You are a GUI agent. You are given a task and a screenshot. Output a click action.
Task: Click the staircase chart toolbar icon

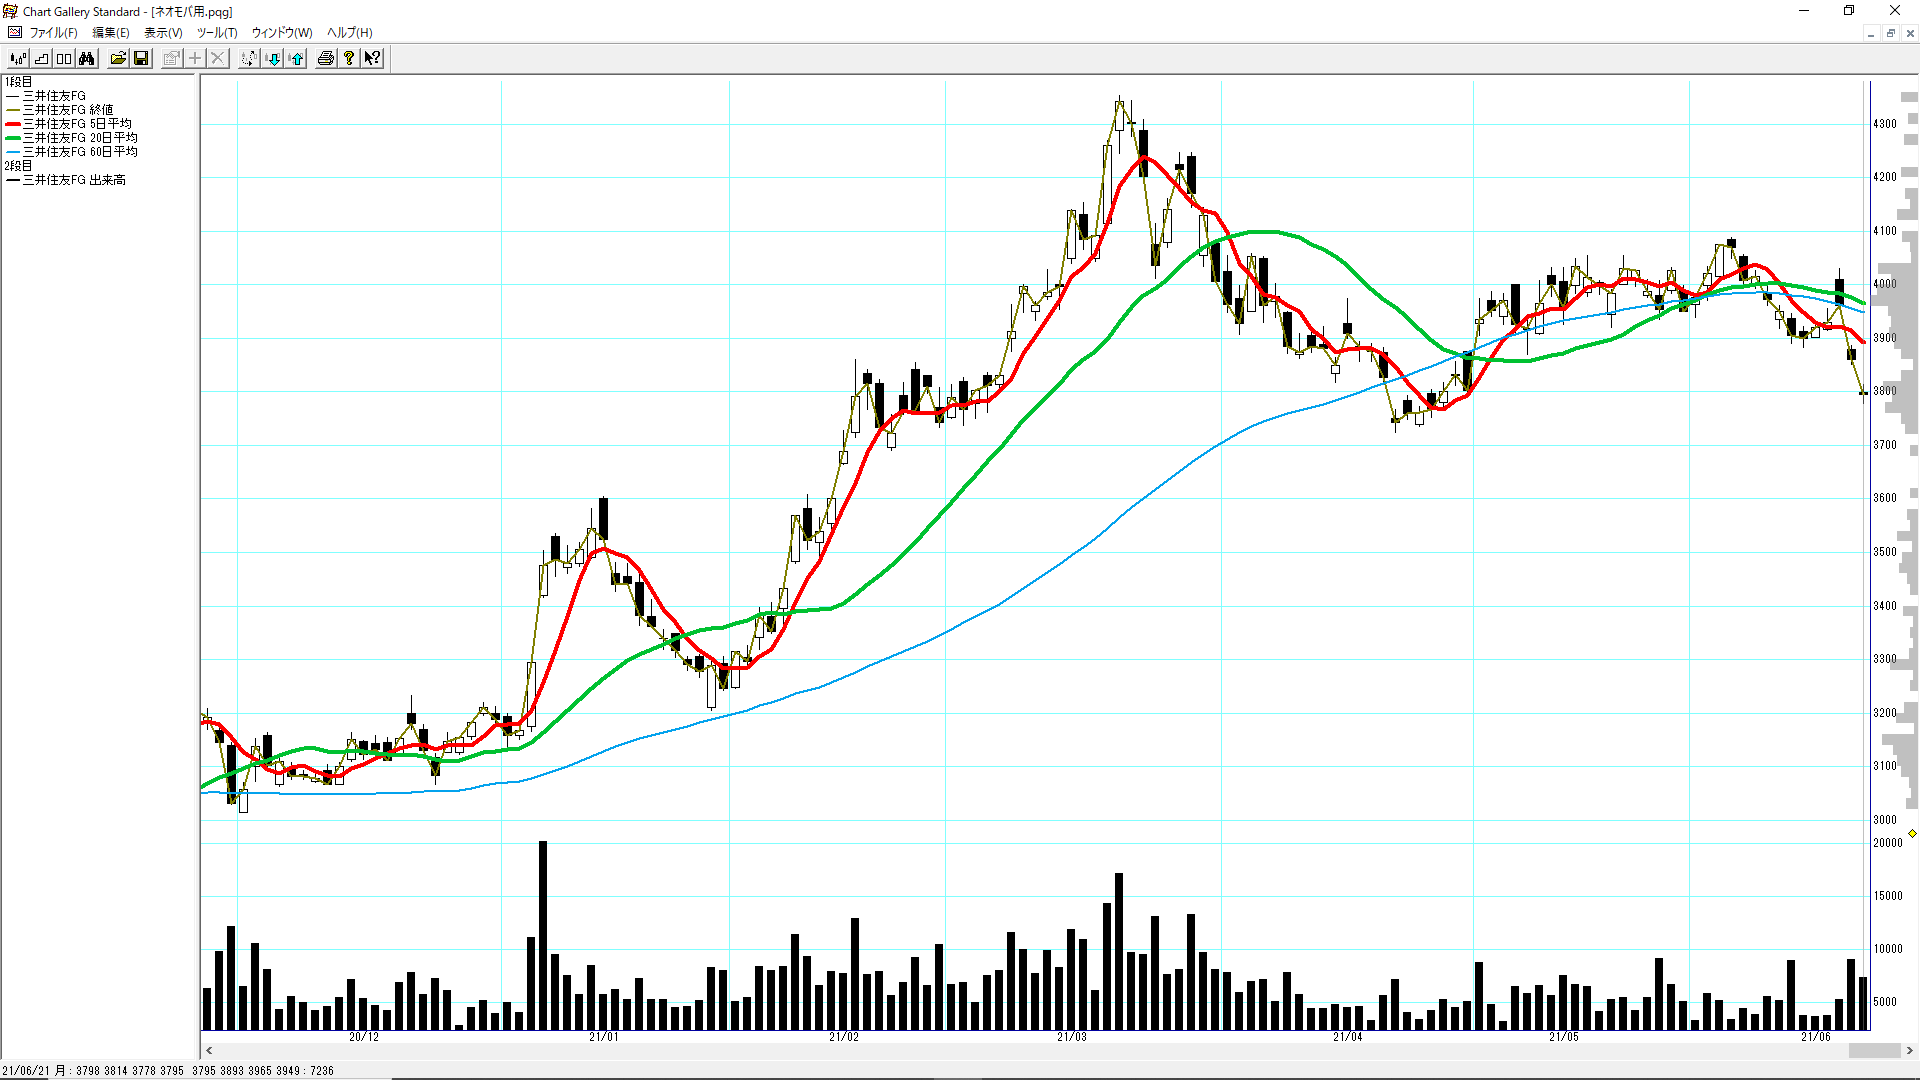point(41,59)
